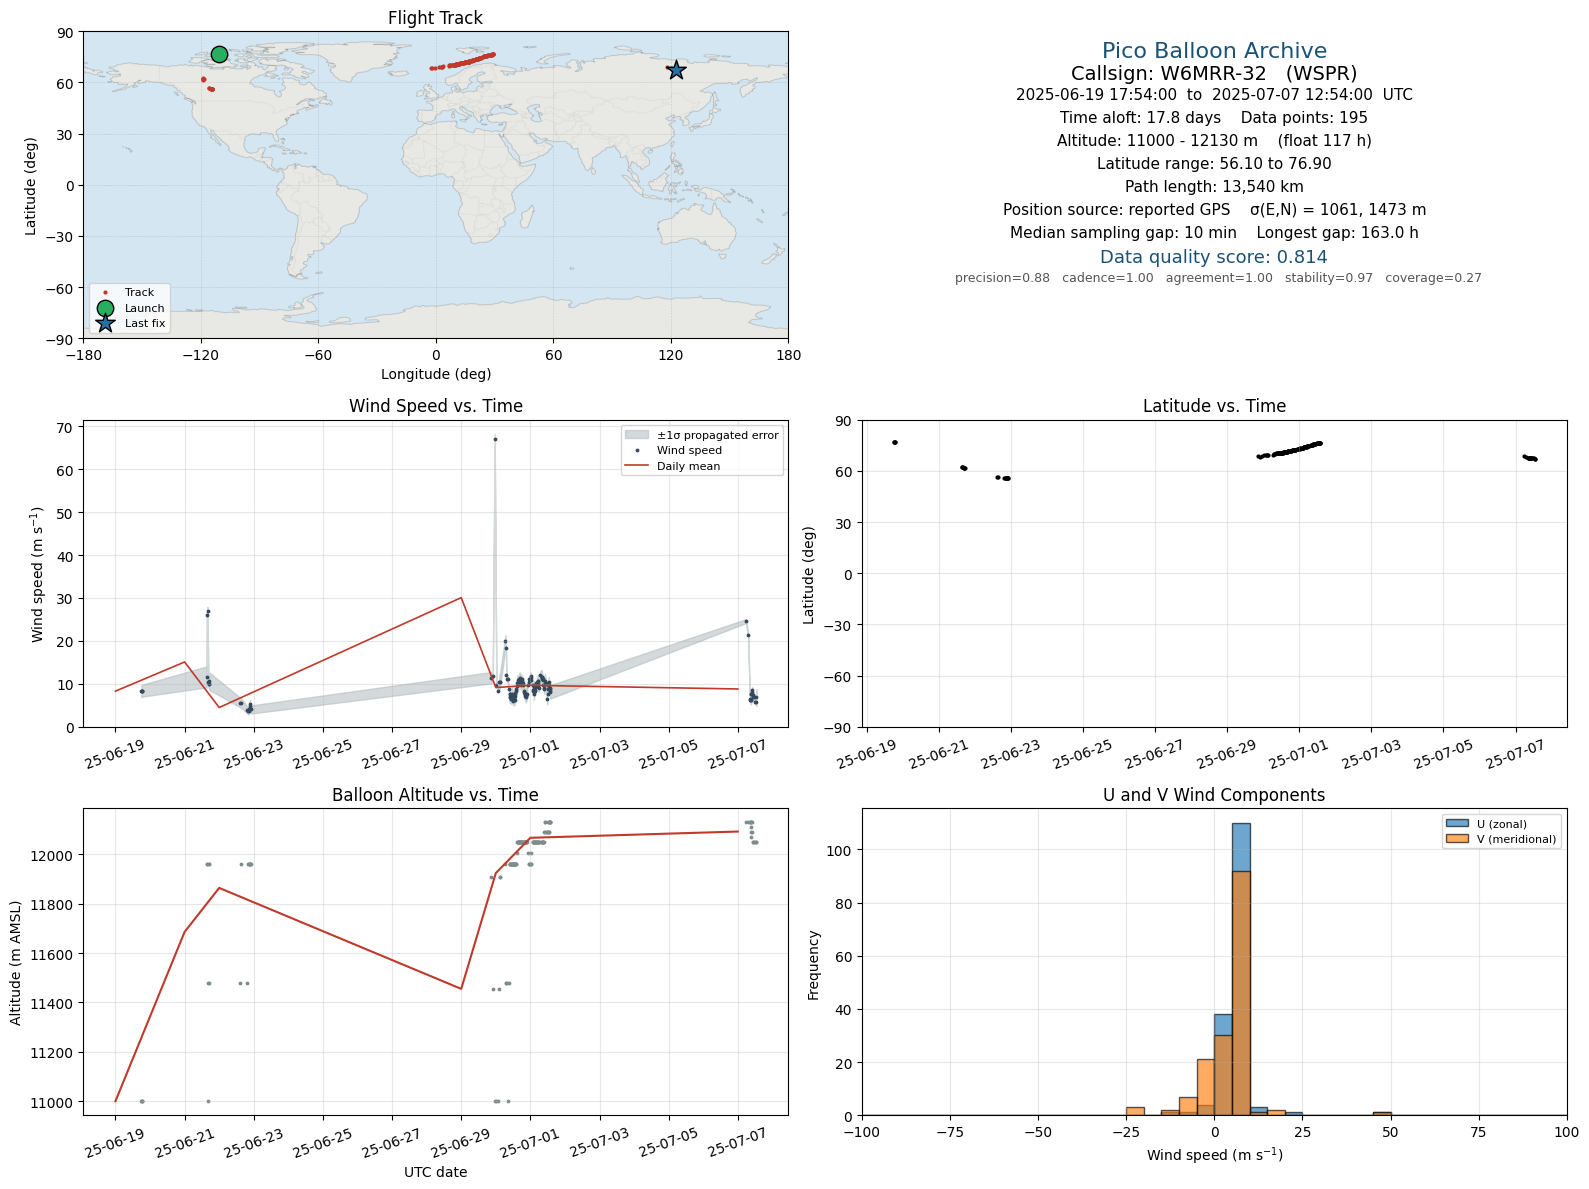Click the "Last fix" label in the map legend
Screen dimensions: 1589x1189
pyautogui.click(x=145, y=323)
